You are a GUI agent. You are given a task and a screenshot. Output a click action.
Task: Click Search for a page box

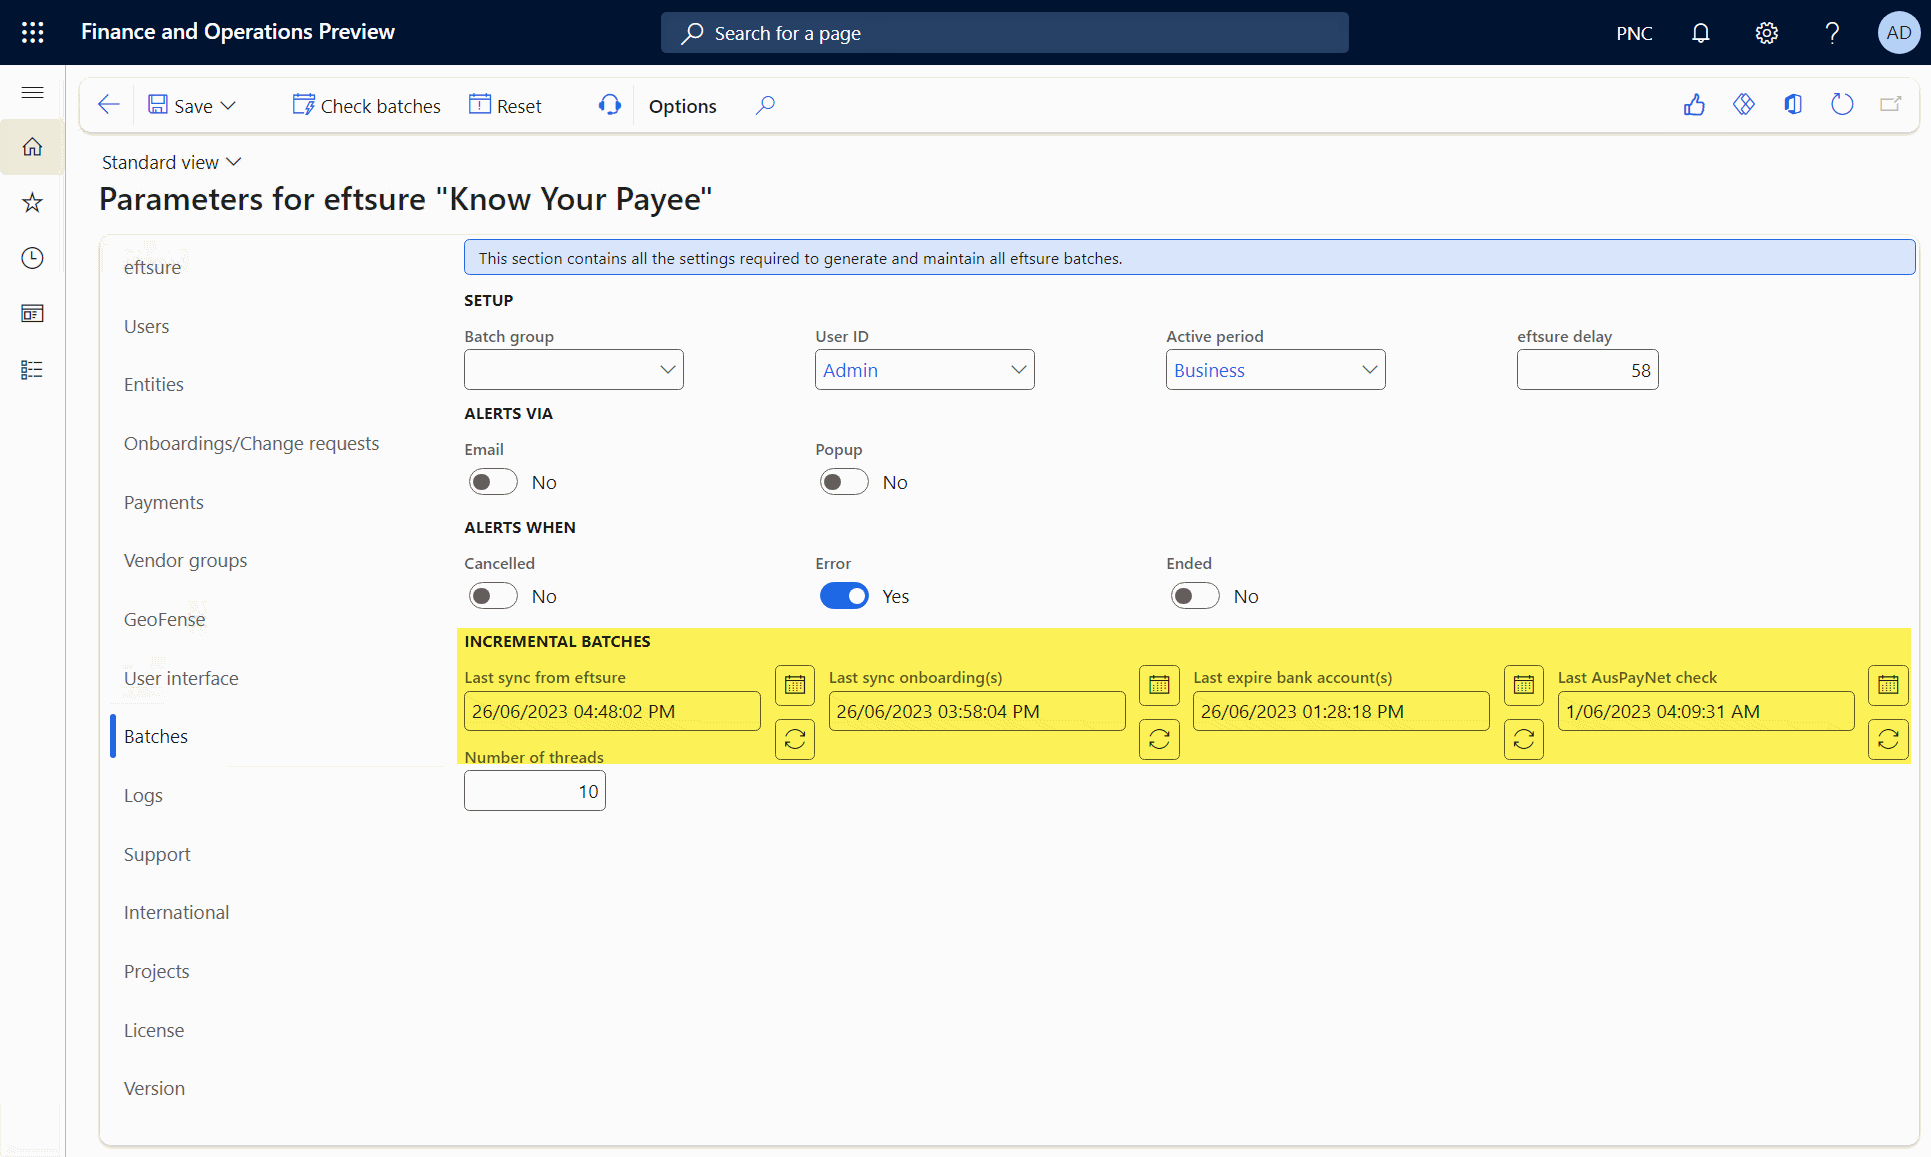1004,33
